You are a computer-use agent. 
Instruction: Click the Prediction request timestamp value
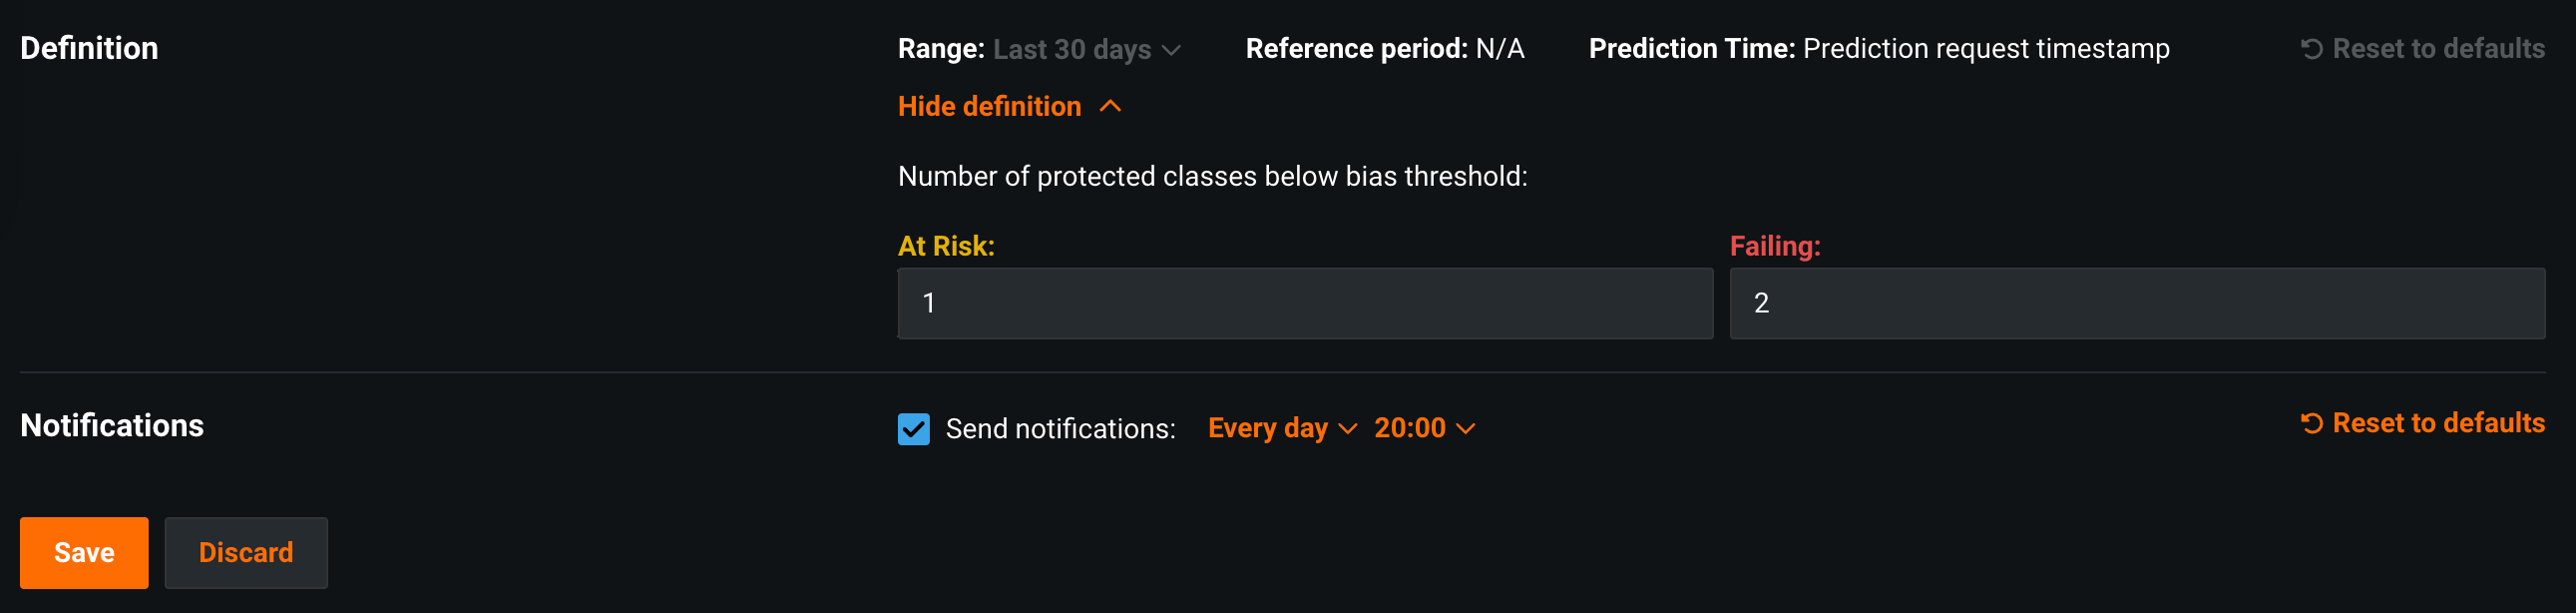click(x=1985, y=49)
